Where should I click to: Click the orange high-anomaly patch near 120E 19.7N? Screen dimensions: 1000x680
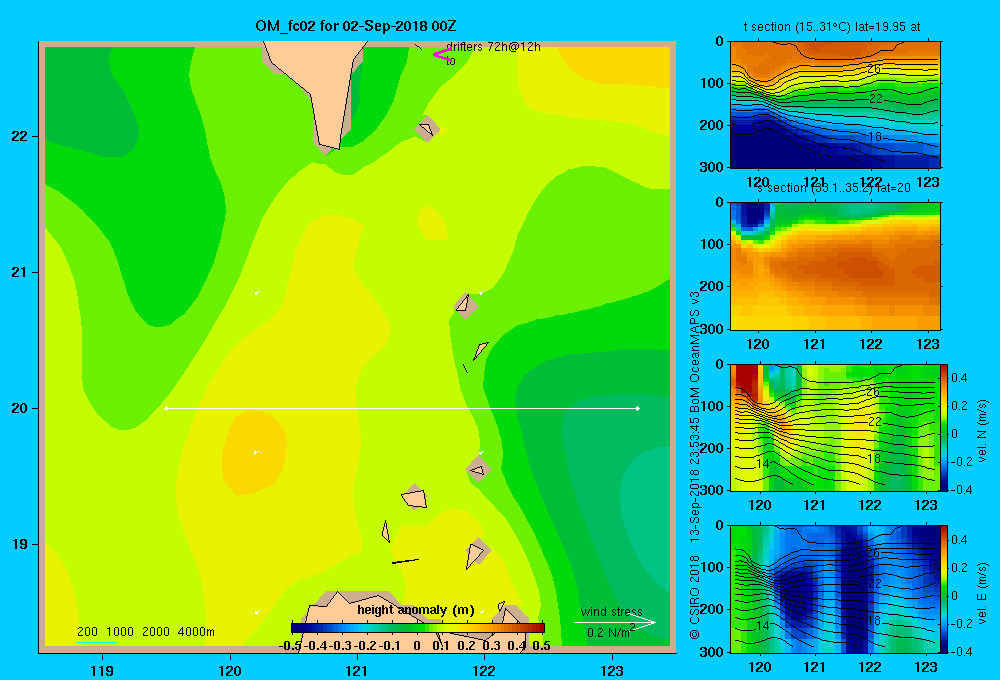point(254,452)
